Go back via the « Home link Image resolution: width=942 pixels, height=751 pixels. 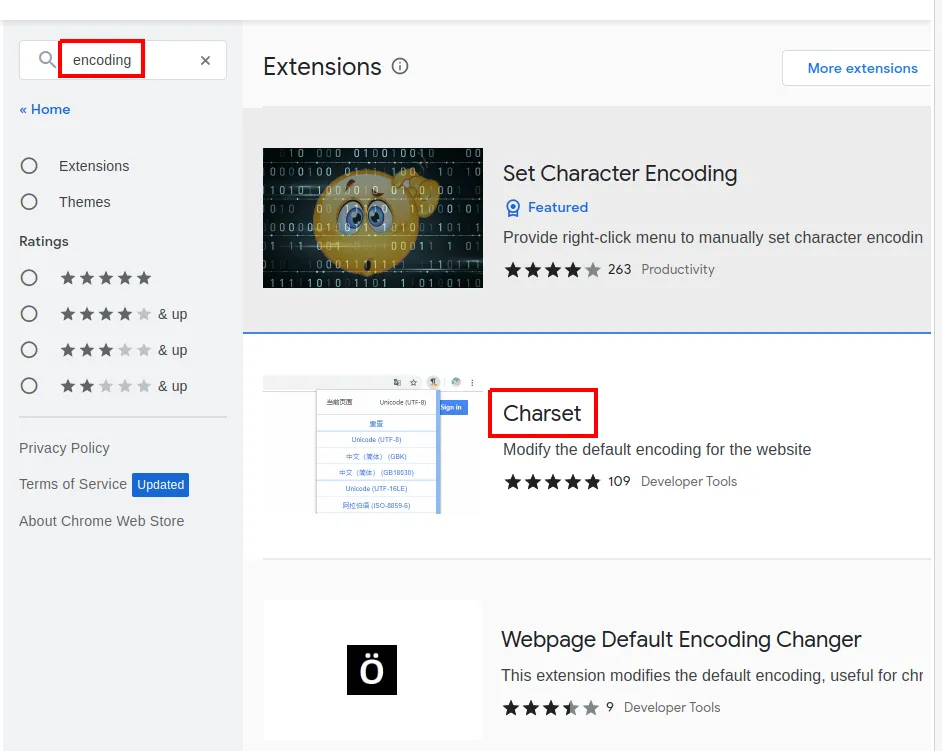point(45,109)
